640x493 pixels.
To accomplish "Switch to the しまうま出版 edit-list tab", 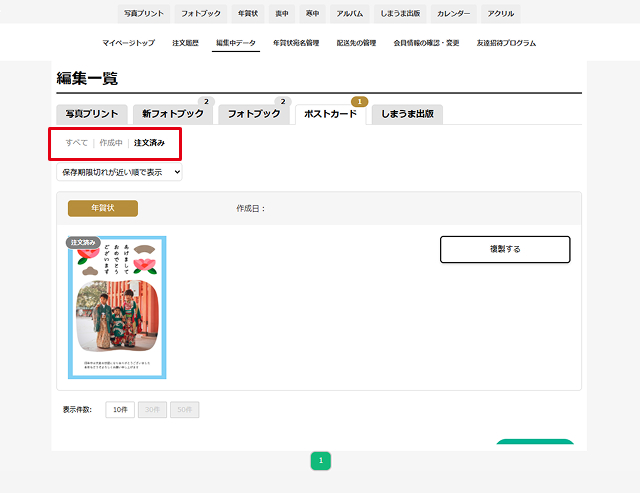I will pos(407,114).
